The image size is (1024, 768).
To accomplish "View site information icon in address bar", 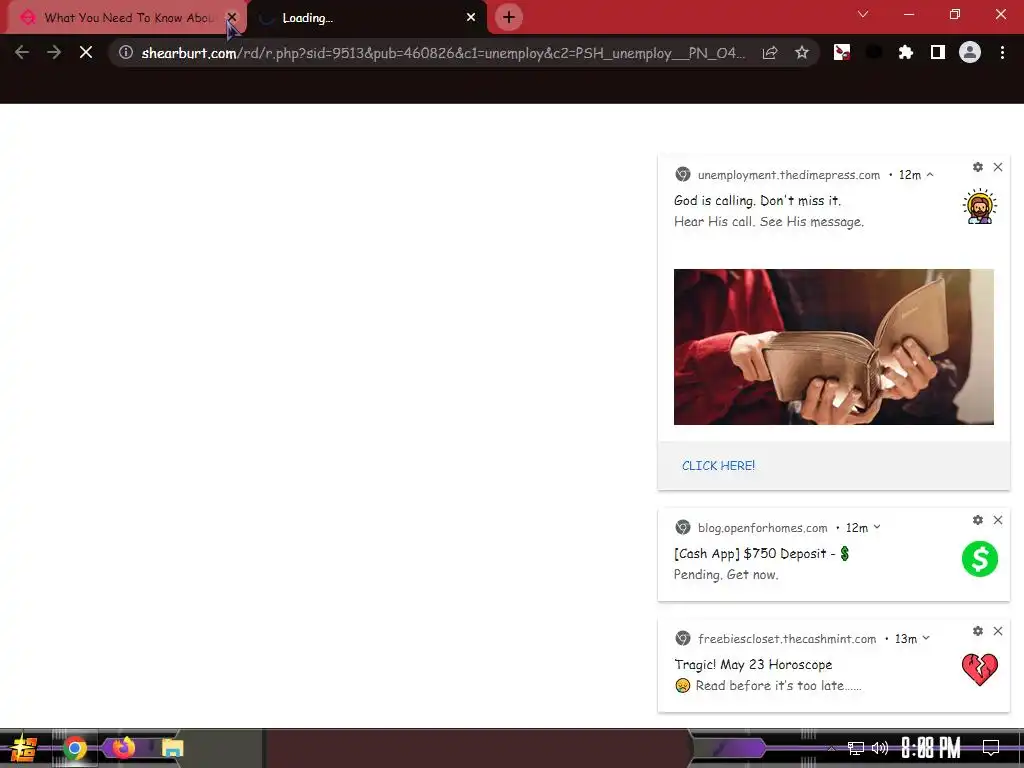I will tap(126, 52).
